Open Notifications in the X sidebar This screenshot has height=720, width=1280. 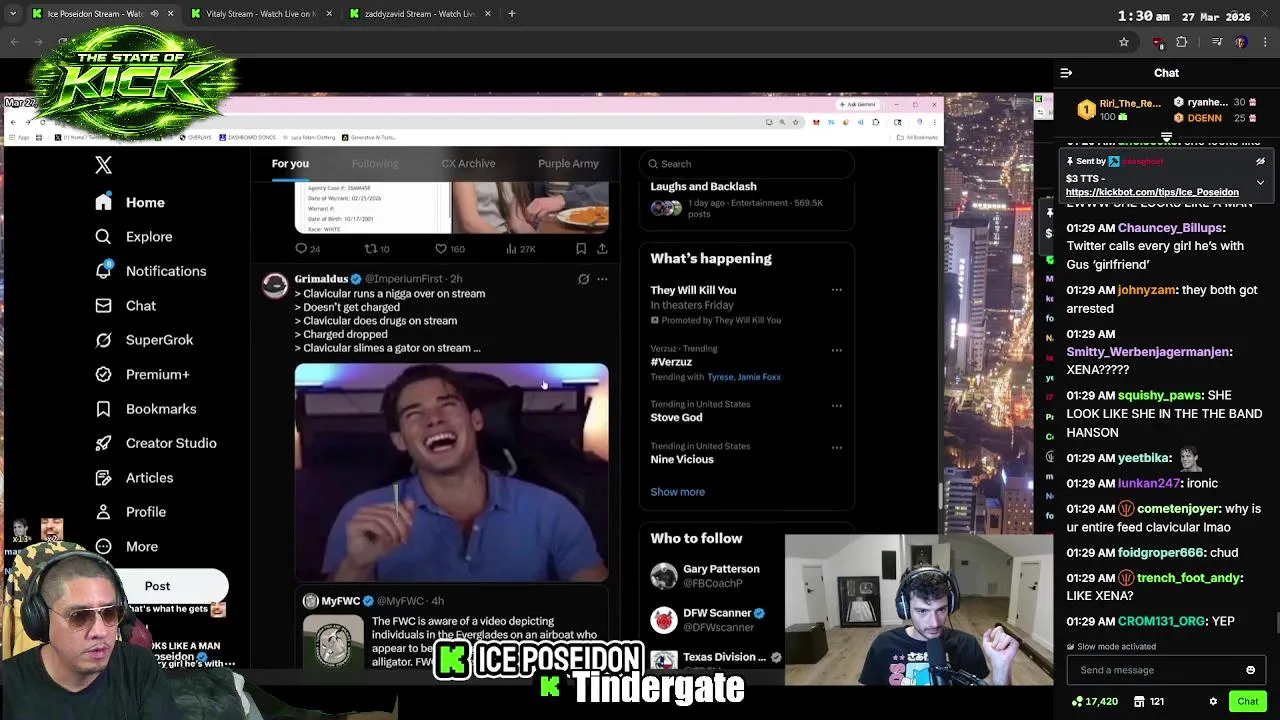(x=150, y=271)
